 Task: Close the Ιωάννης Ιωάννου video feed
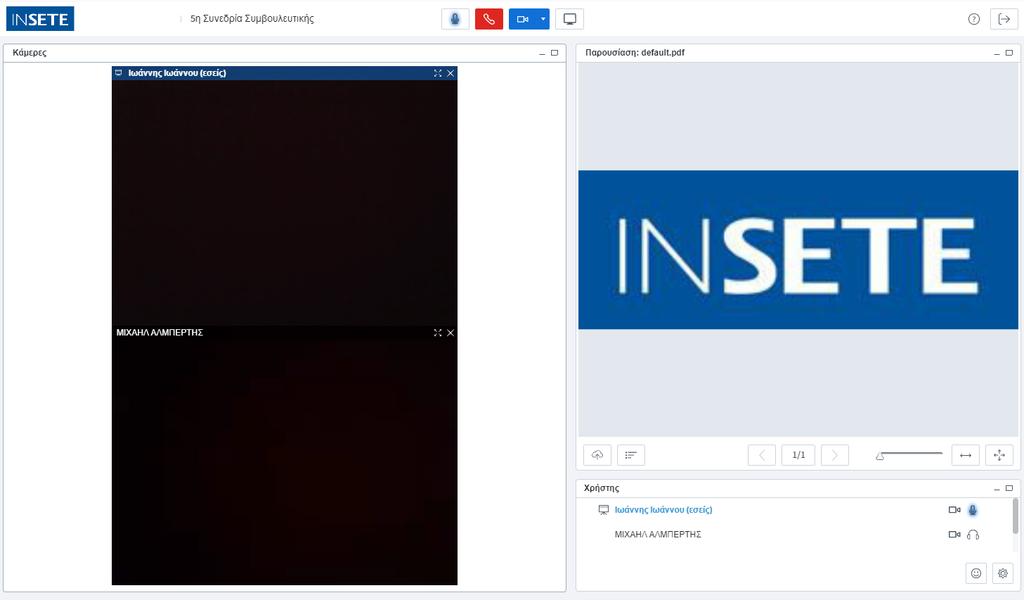450,73
